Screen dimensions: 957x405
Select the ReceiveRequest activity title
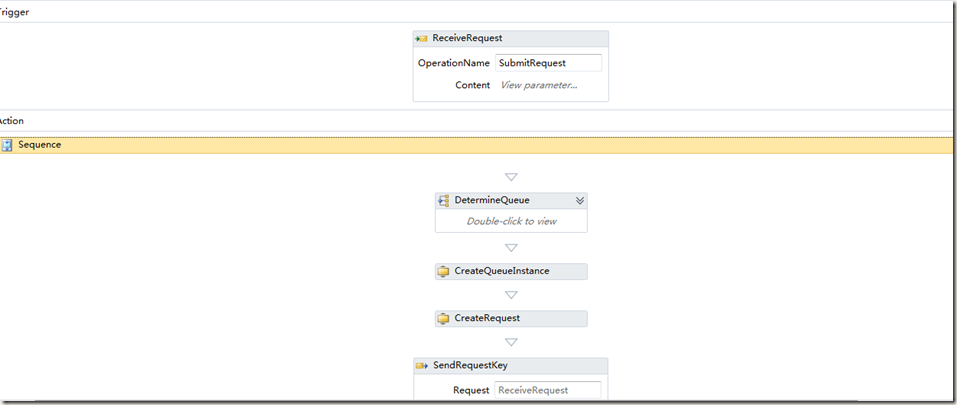tap(468, 38)
